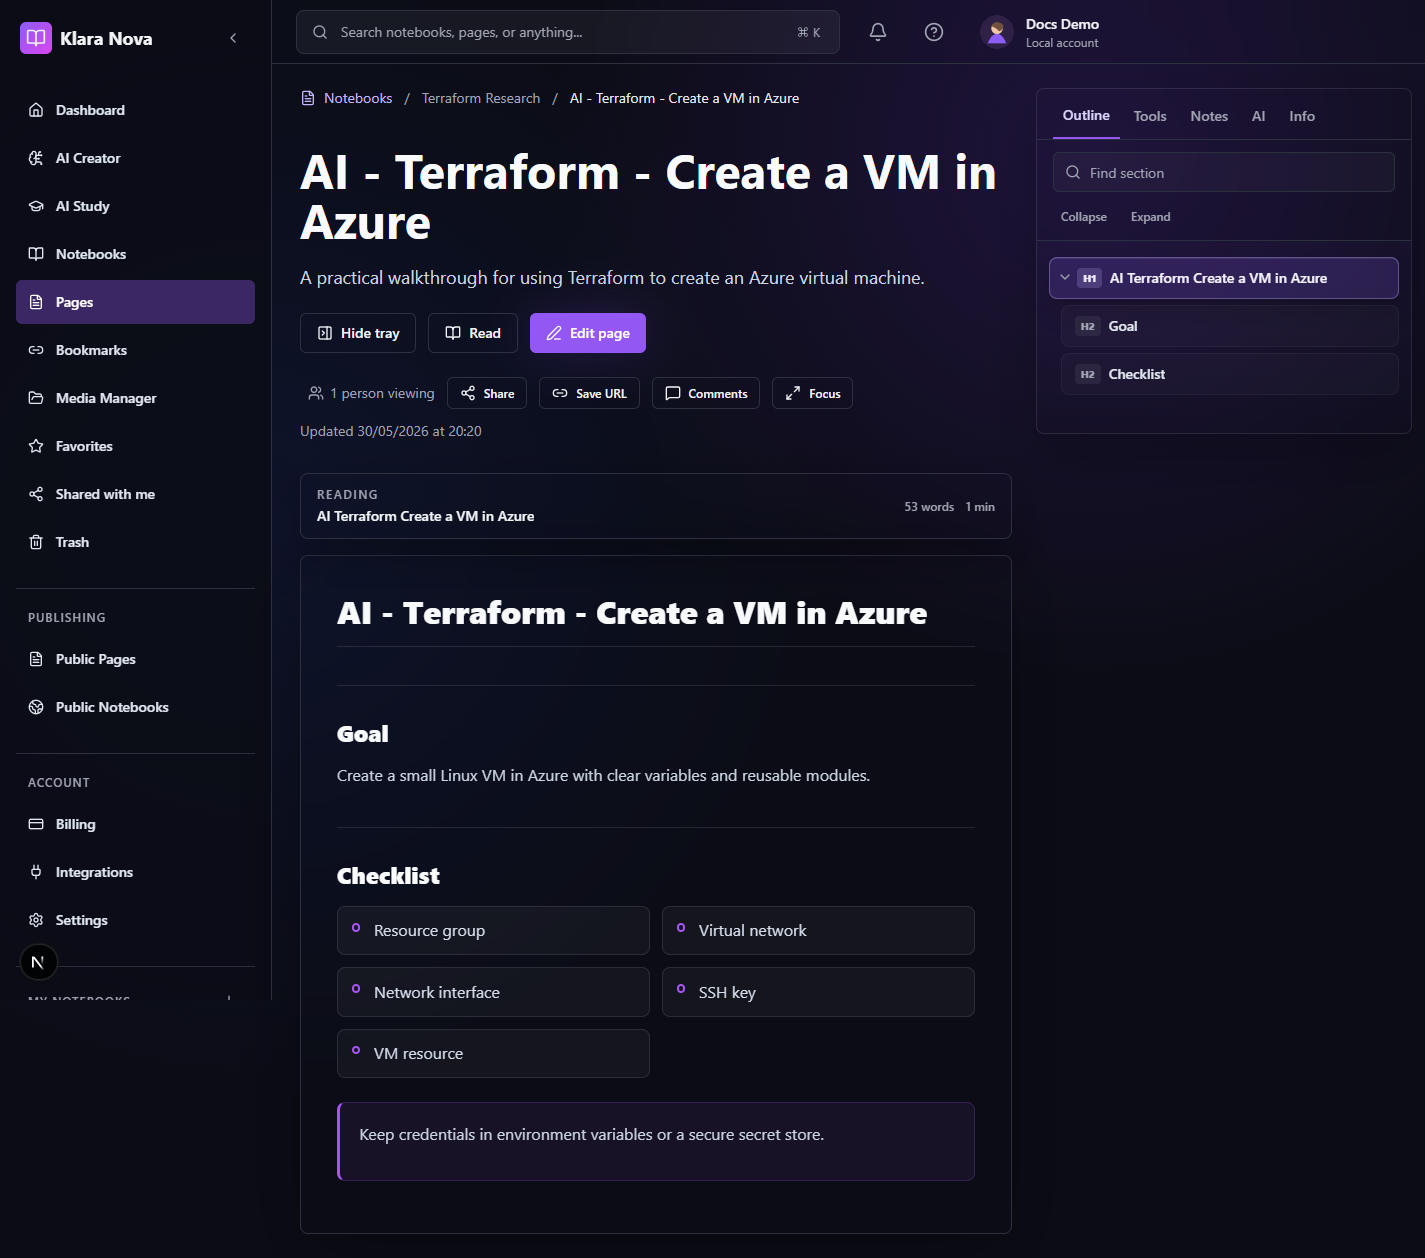
Task: Click the Favorites star icon
Action: pos(36,446)
